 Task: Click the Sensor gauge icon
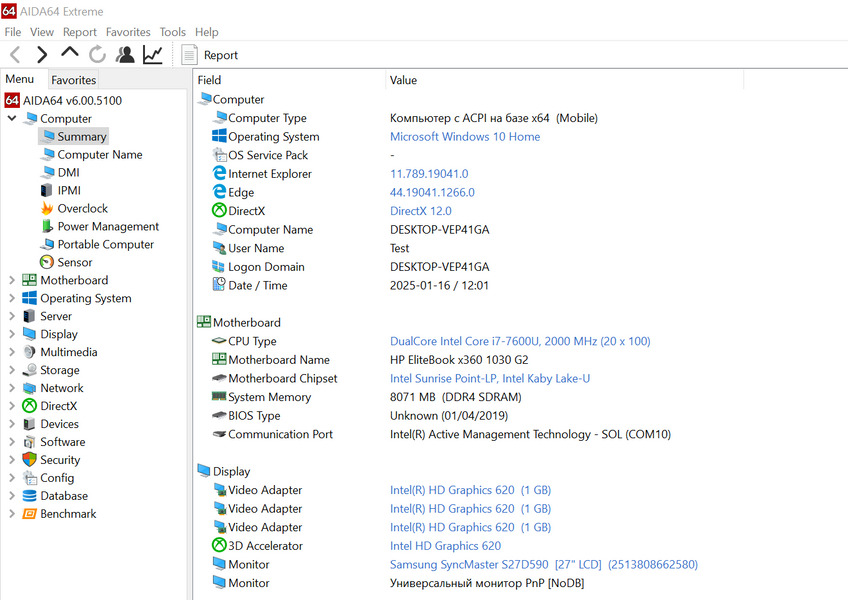click(x=48, y=262)
